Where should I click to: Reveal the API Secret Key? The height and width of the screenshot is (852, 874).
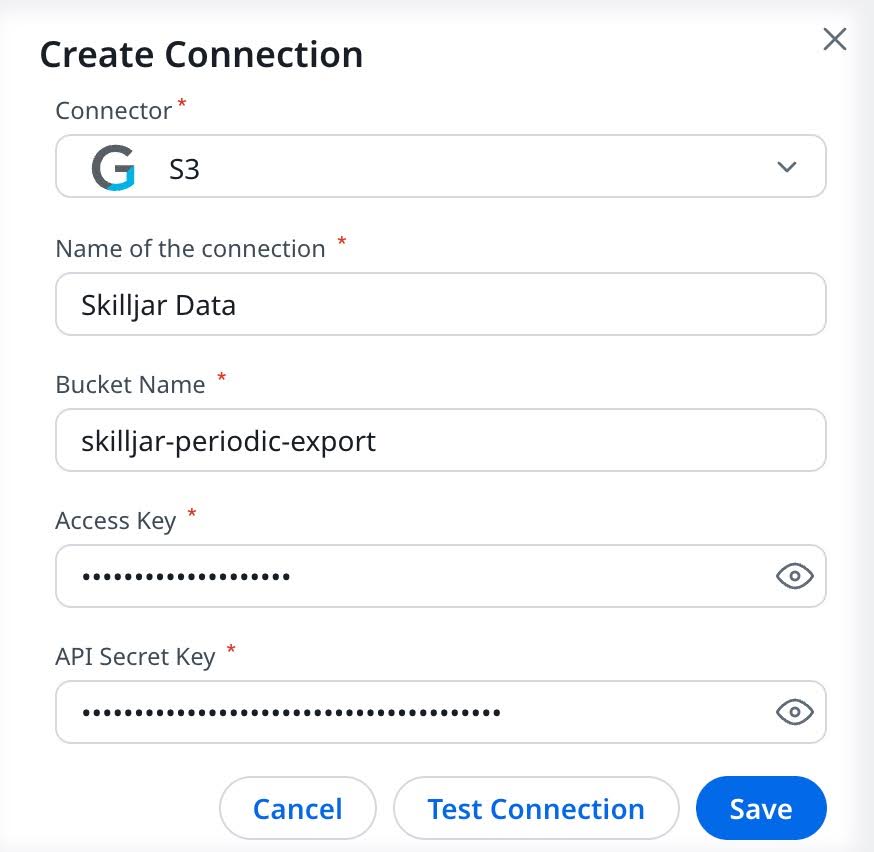[794, 712]
